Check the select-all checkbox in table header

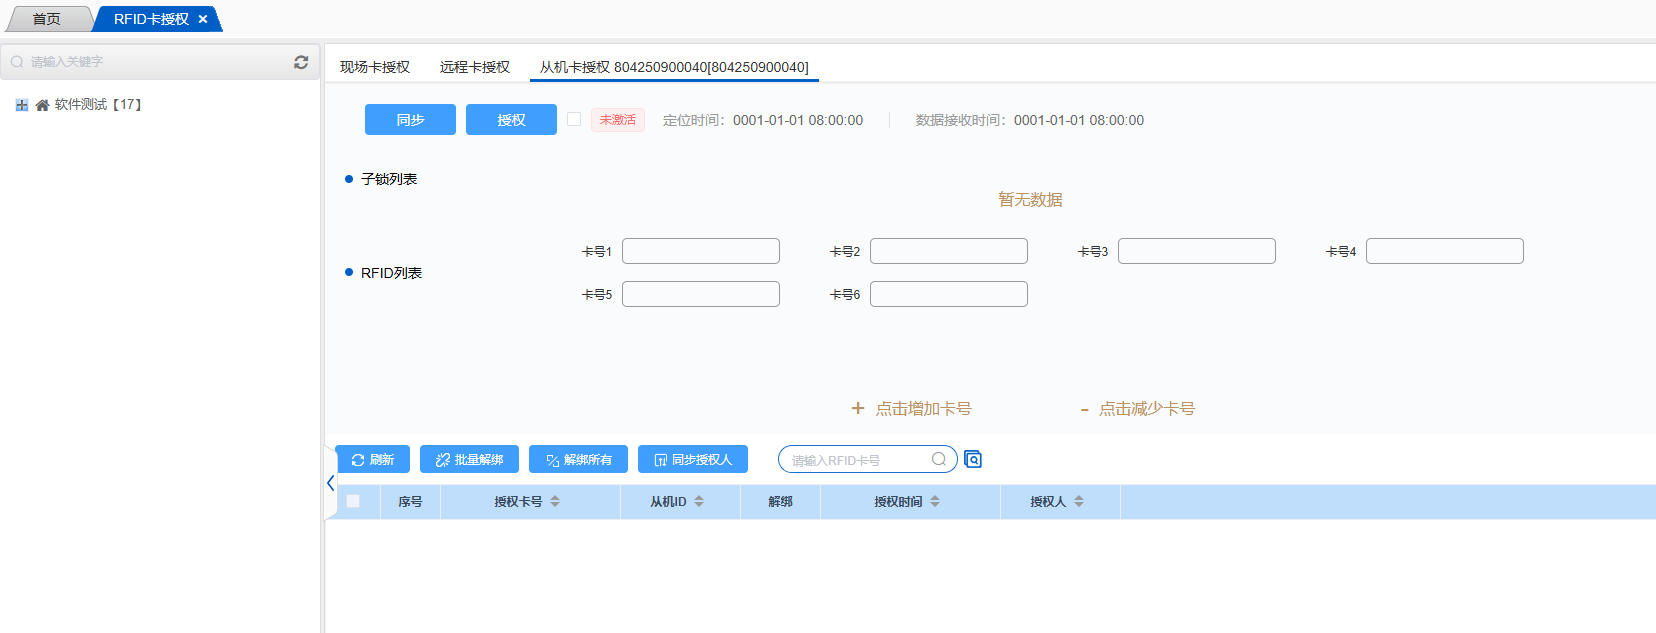coord(353,501)
